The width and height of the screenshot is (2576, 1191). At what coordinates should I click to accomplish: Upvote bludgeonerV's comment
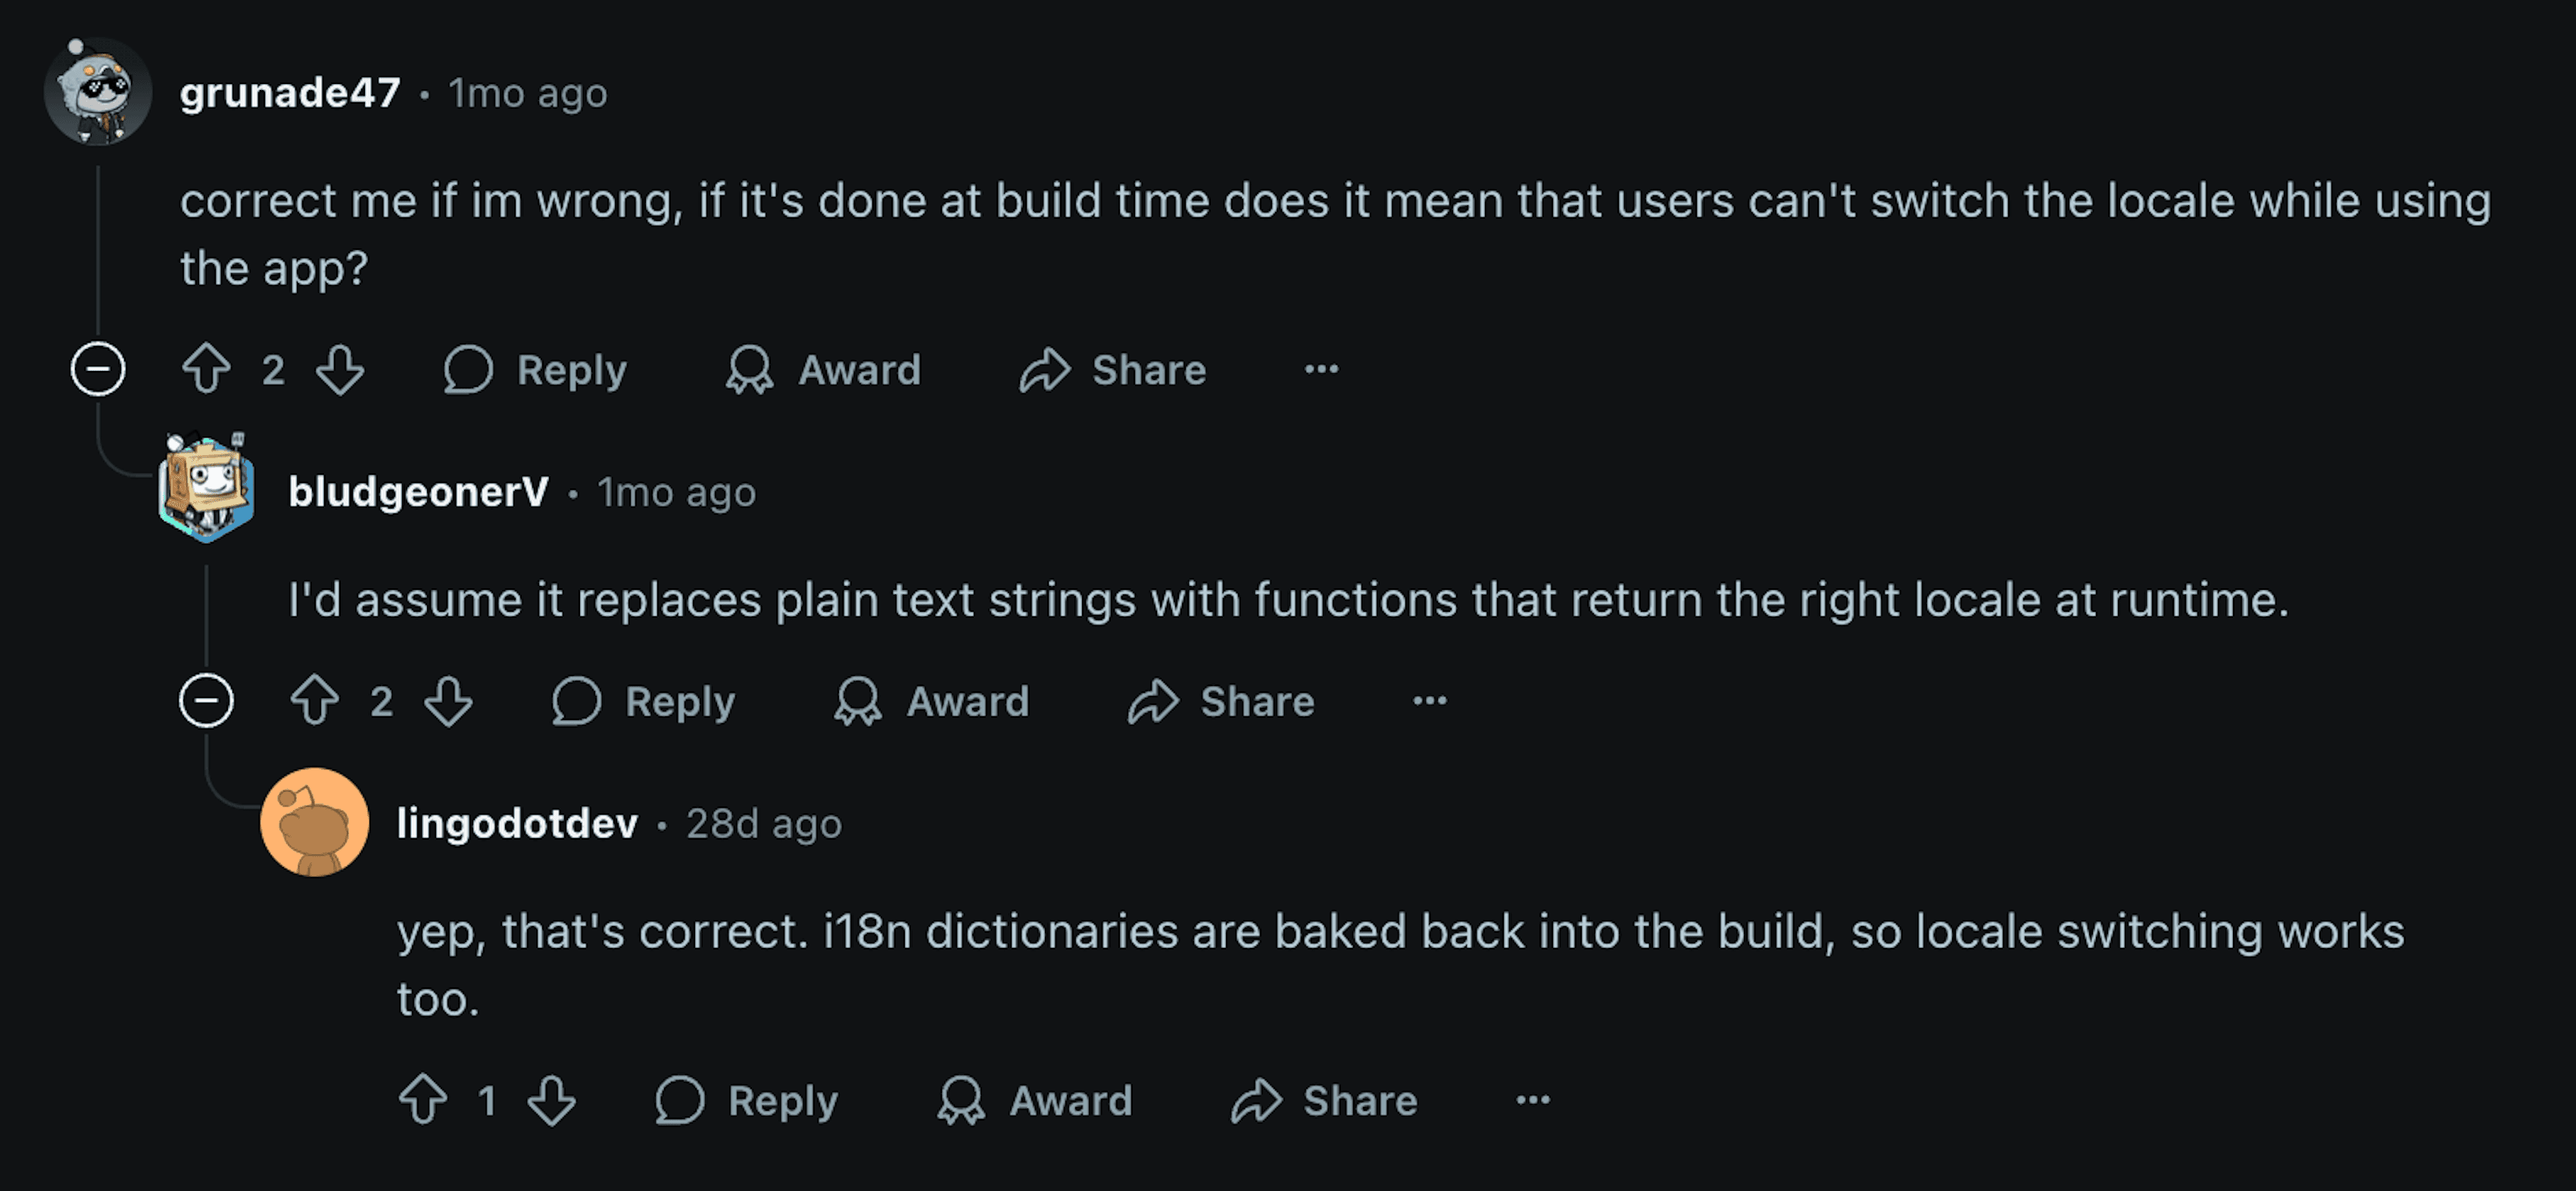coord(314,700)
